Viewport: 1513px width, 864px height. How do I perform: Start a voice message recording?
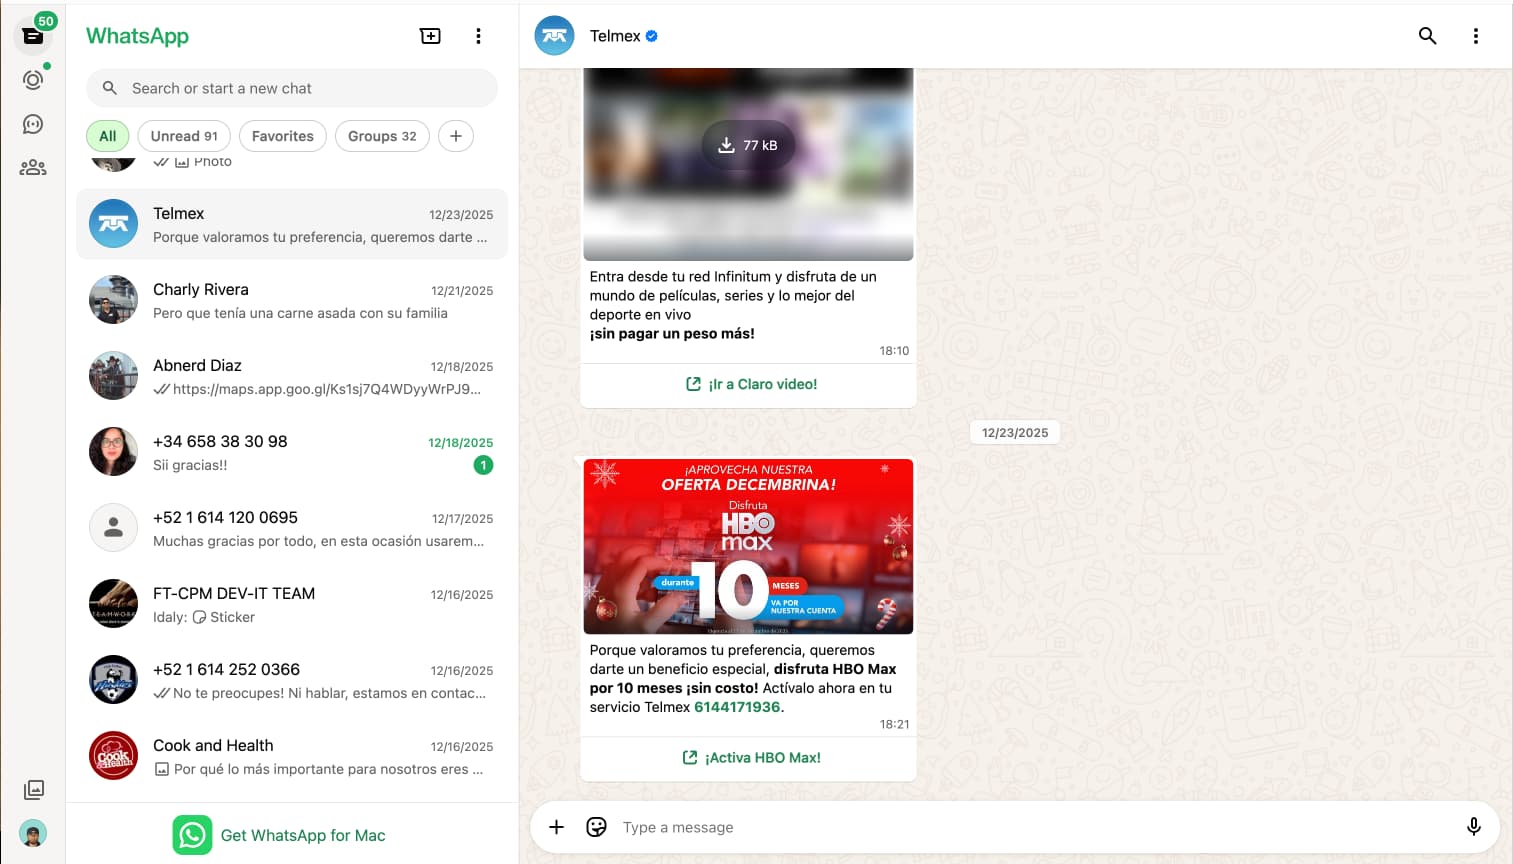point(1473,827)
